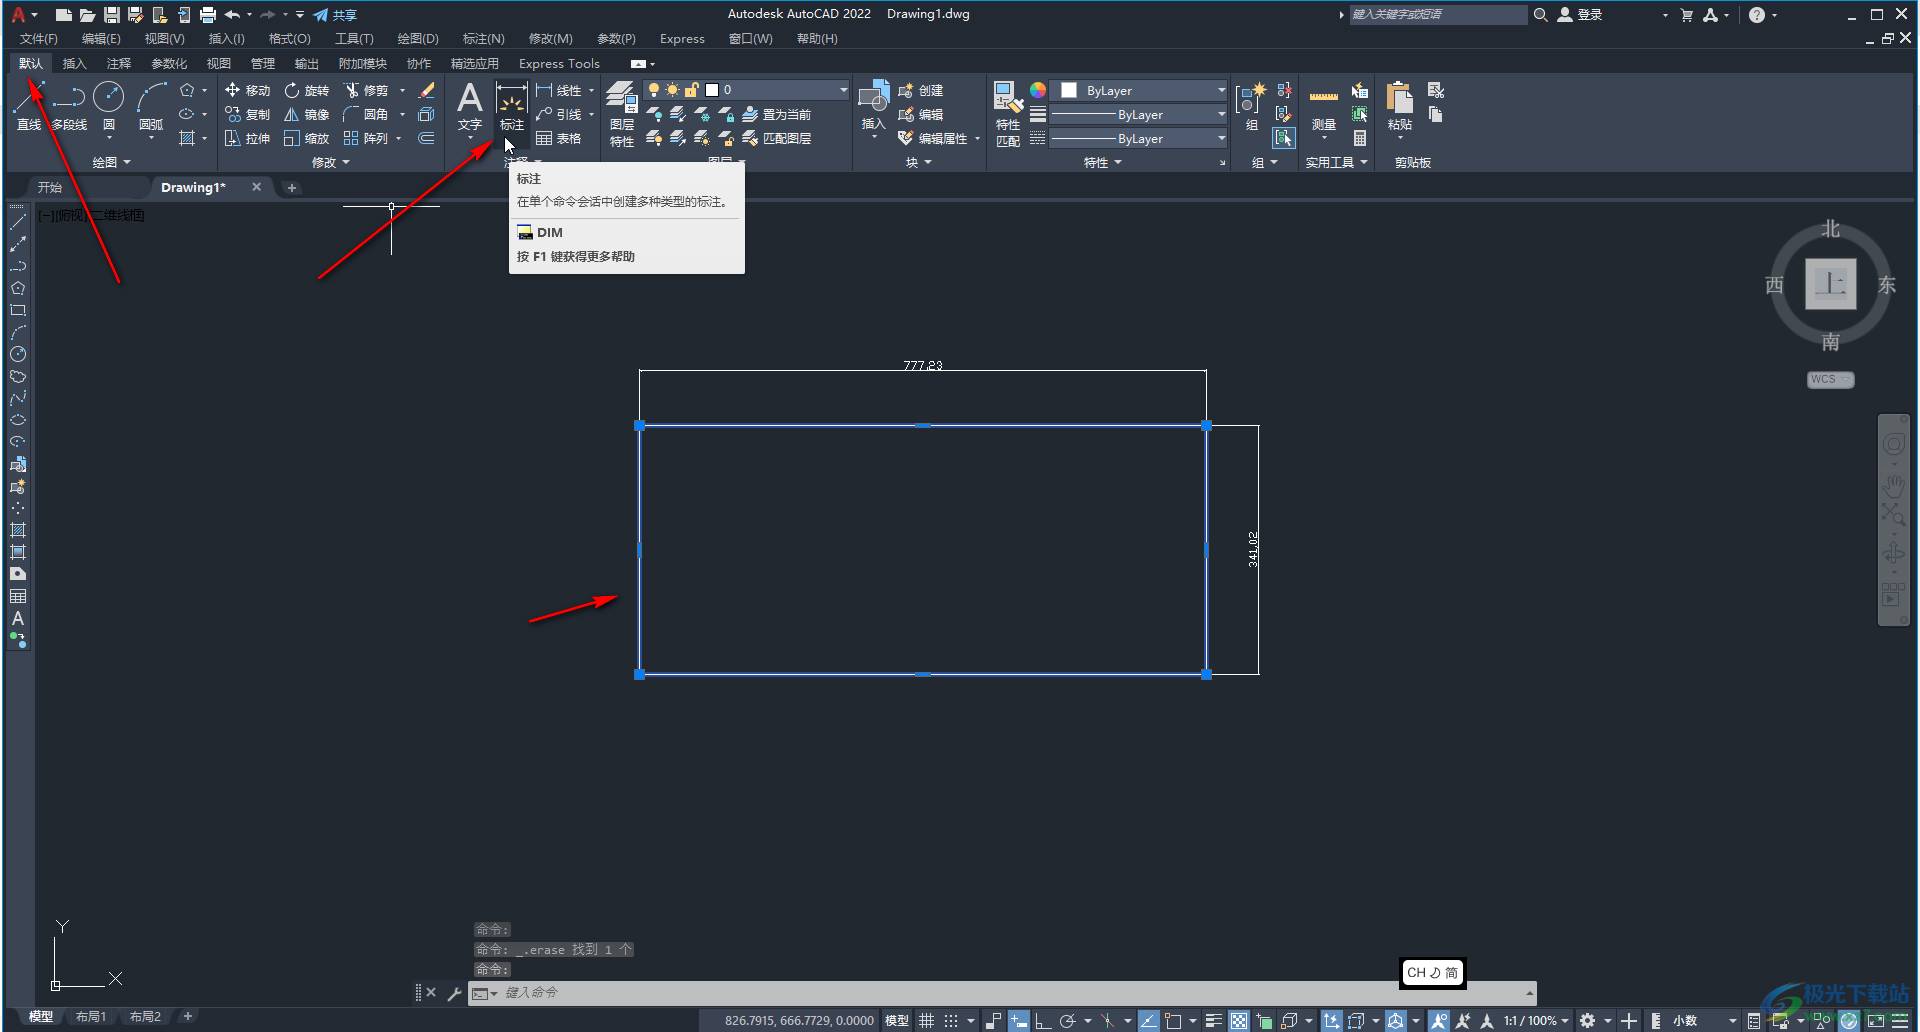This screenshot has width=1920, height=1032.
Task: Open the layer dropdown showing 0
Action: pyautogui.click(x=746, y=90)
